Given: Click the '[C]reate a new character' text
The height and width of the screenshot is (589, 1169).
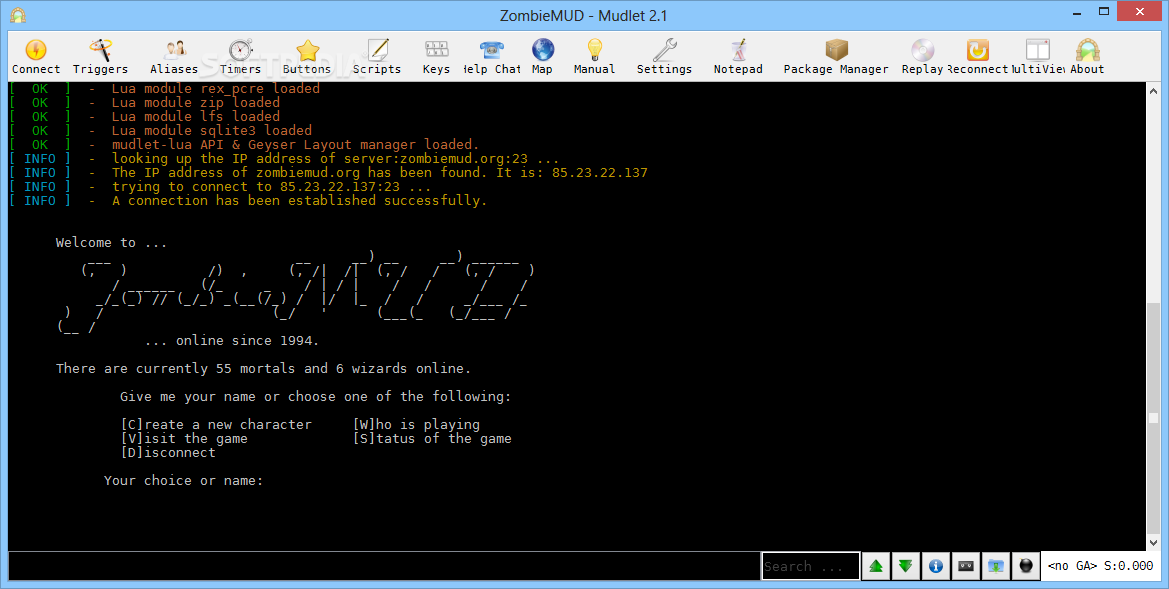Looking at the screenshot, I should pos(216,424).
